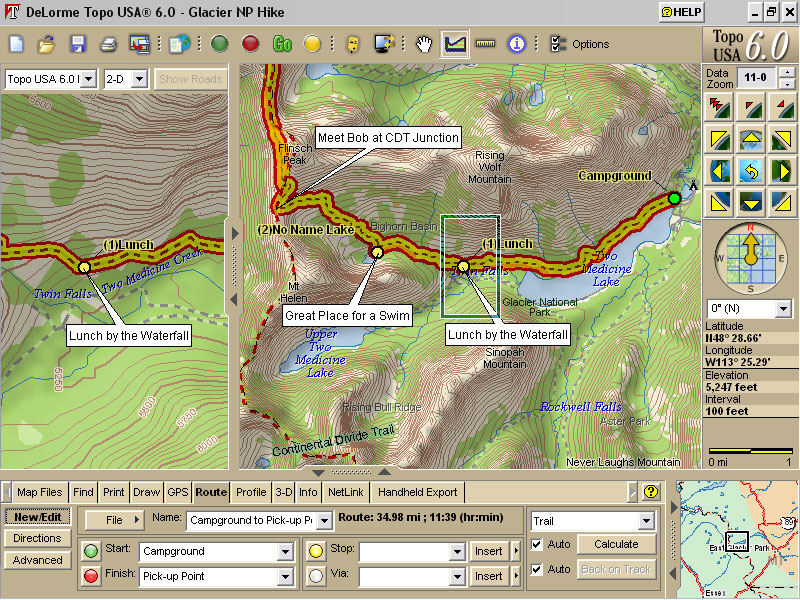
Task: Pan the map northwest with diagonal arrow
Action: pyautogui.click(x=719, y=140)
